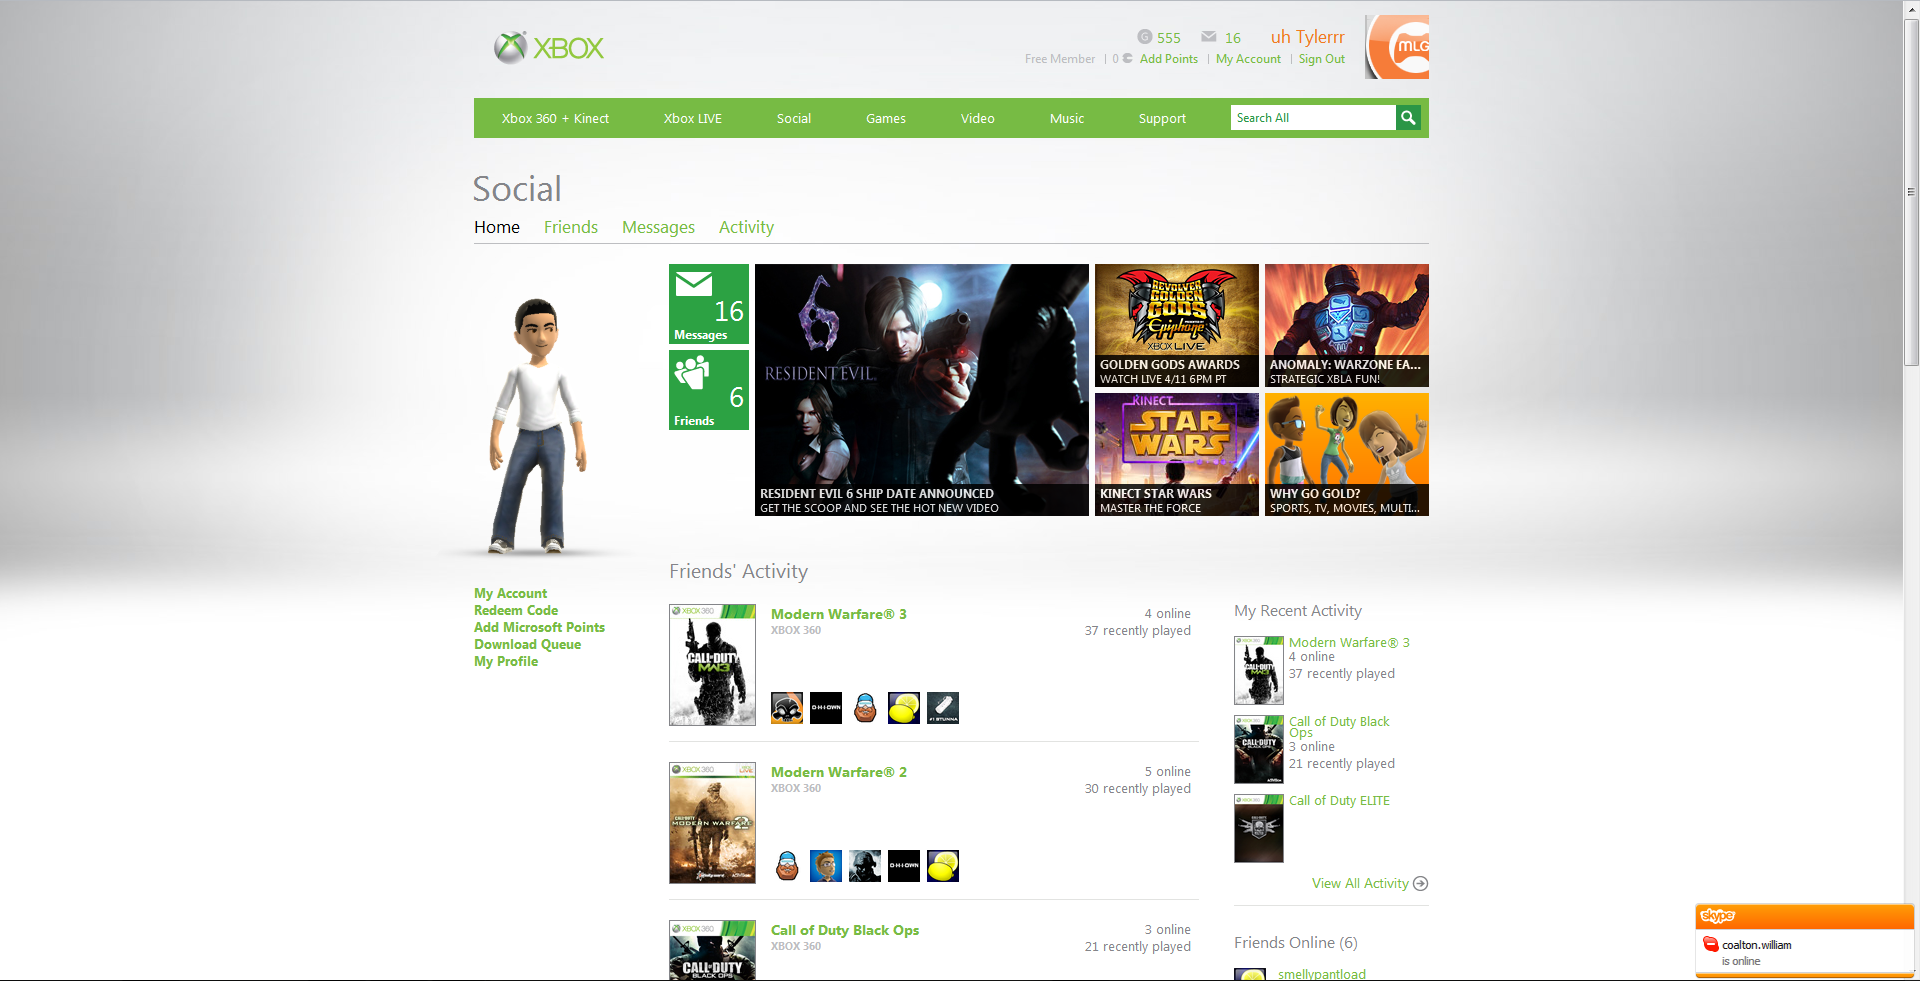
Task: Click the Microsoft Points icon in header
Action: pos(1128,59)
